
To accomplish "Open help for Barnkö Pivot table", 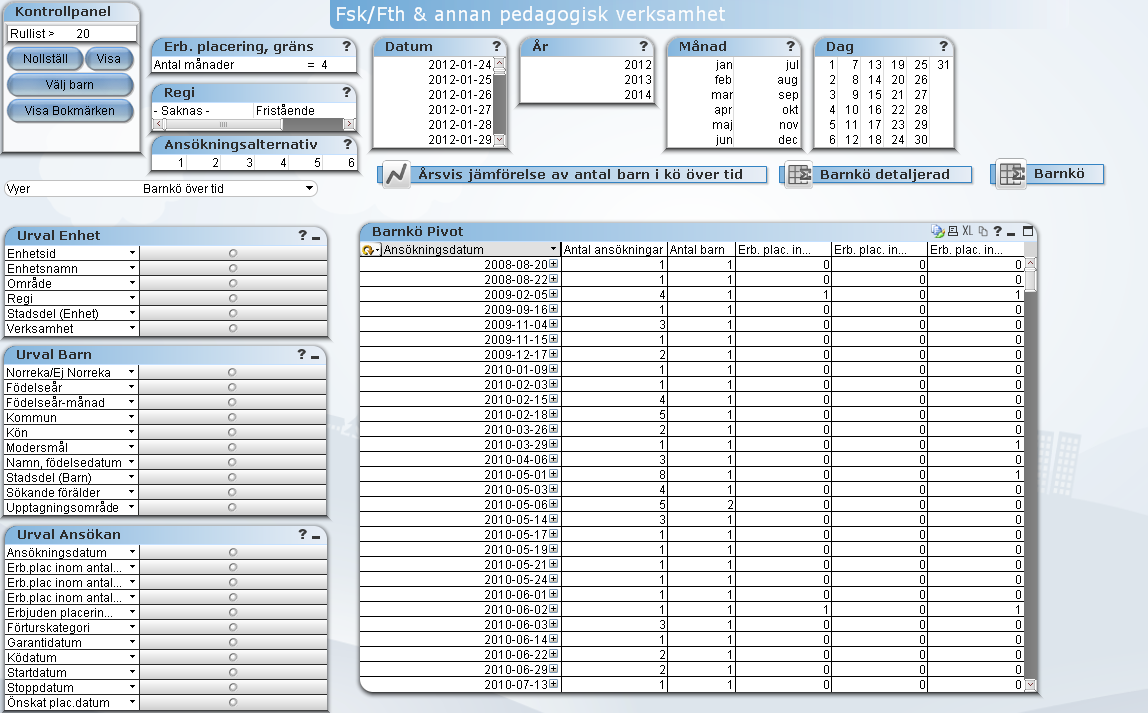I will click(997, 231).
